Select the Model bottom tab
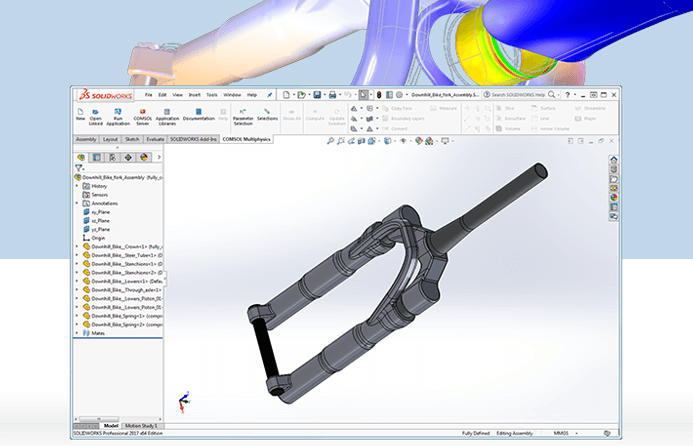 [110, 426]
